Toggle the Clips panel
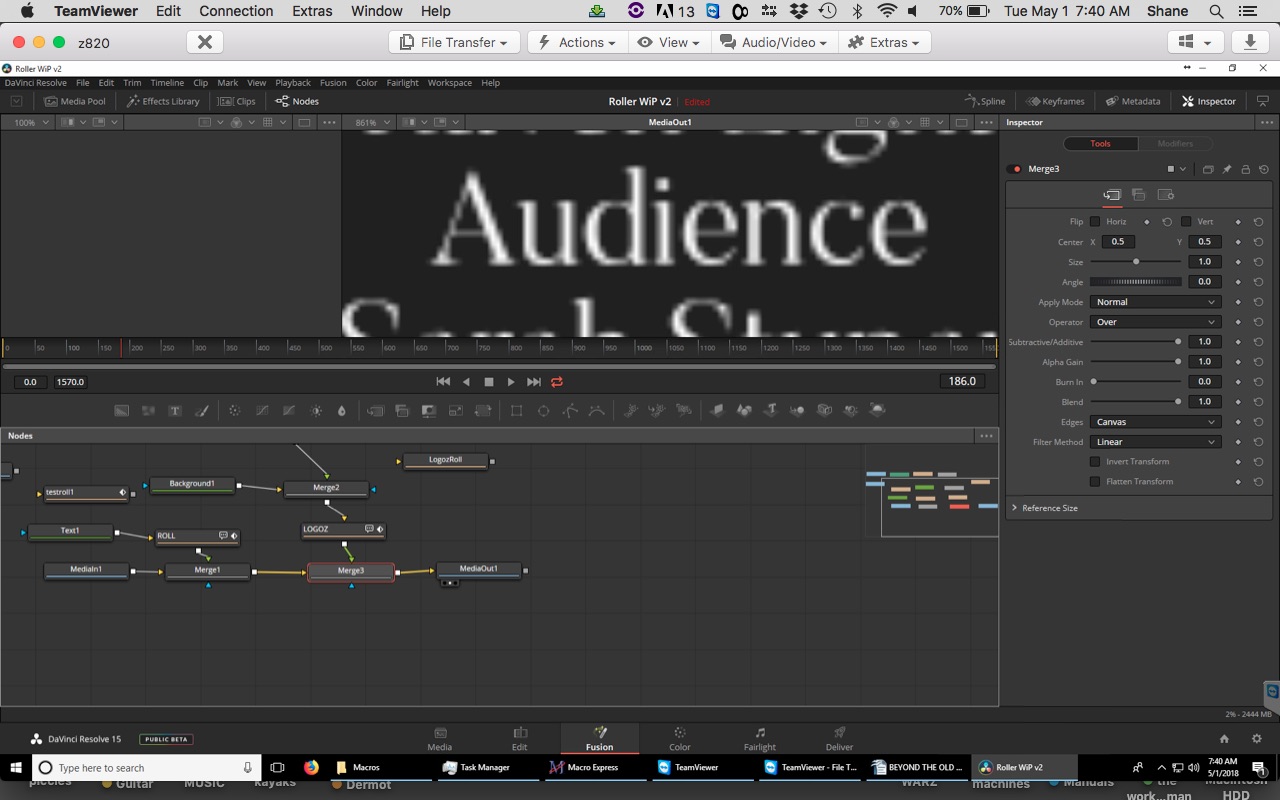Image resolution: width=1280 pixels, height=800 pixels. click(237, 101)
